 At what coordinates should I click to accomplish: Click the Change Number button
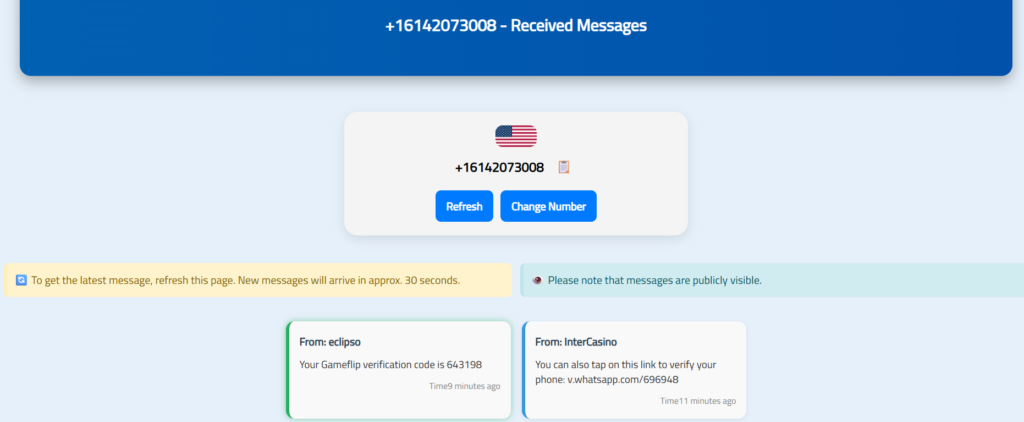[548, 206]
